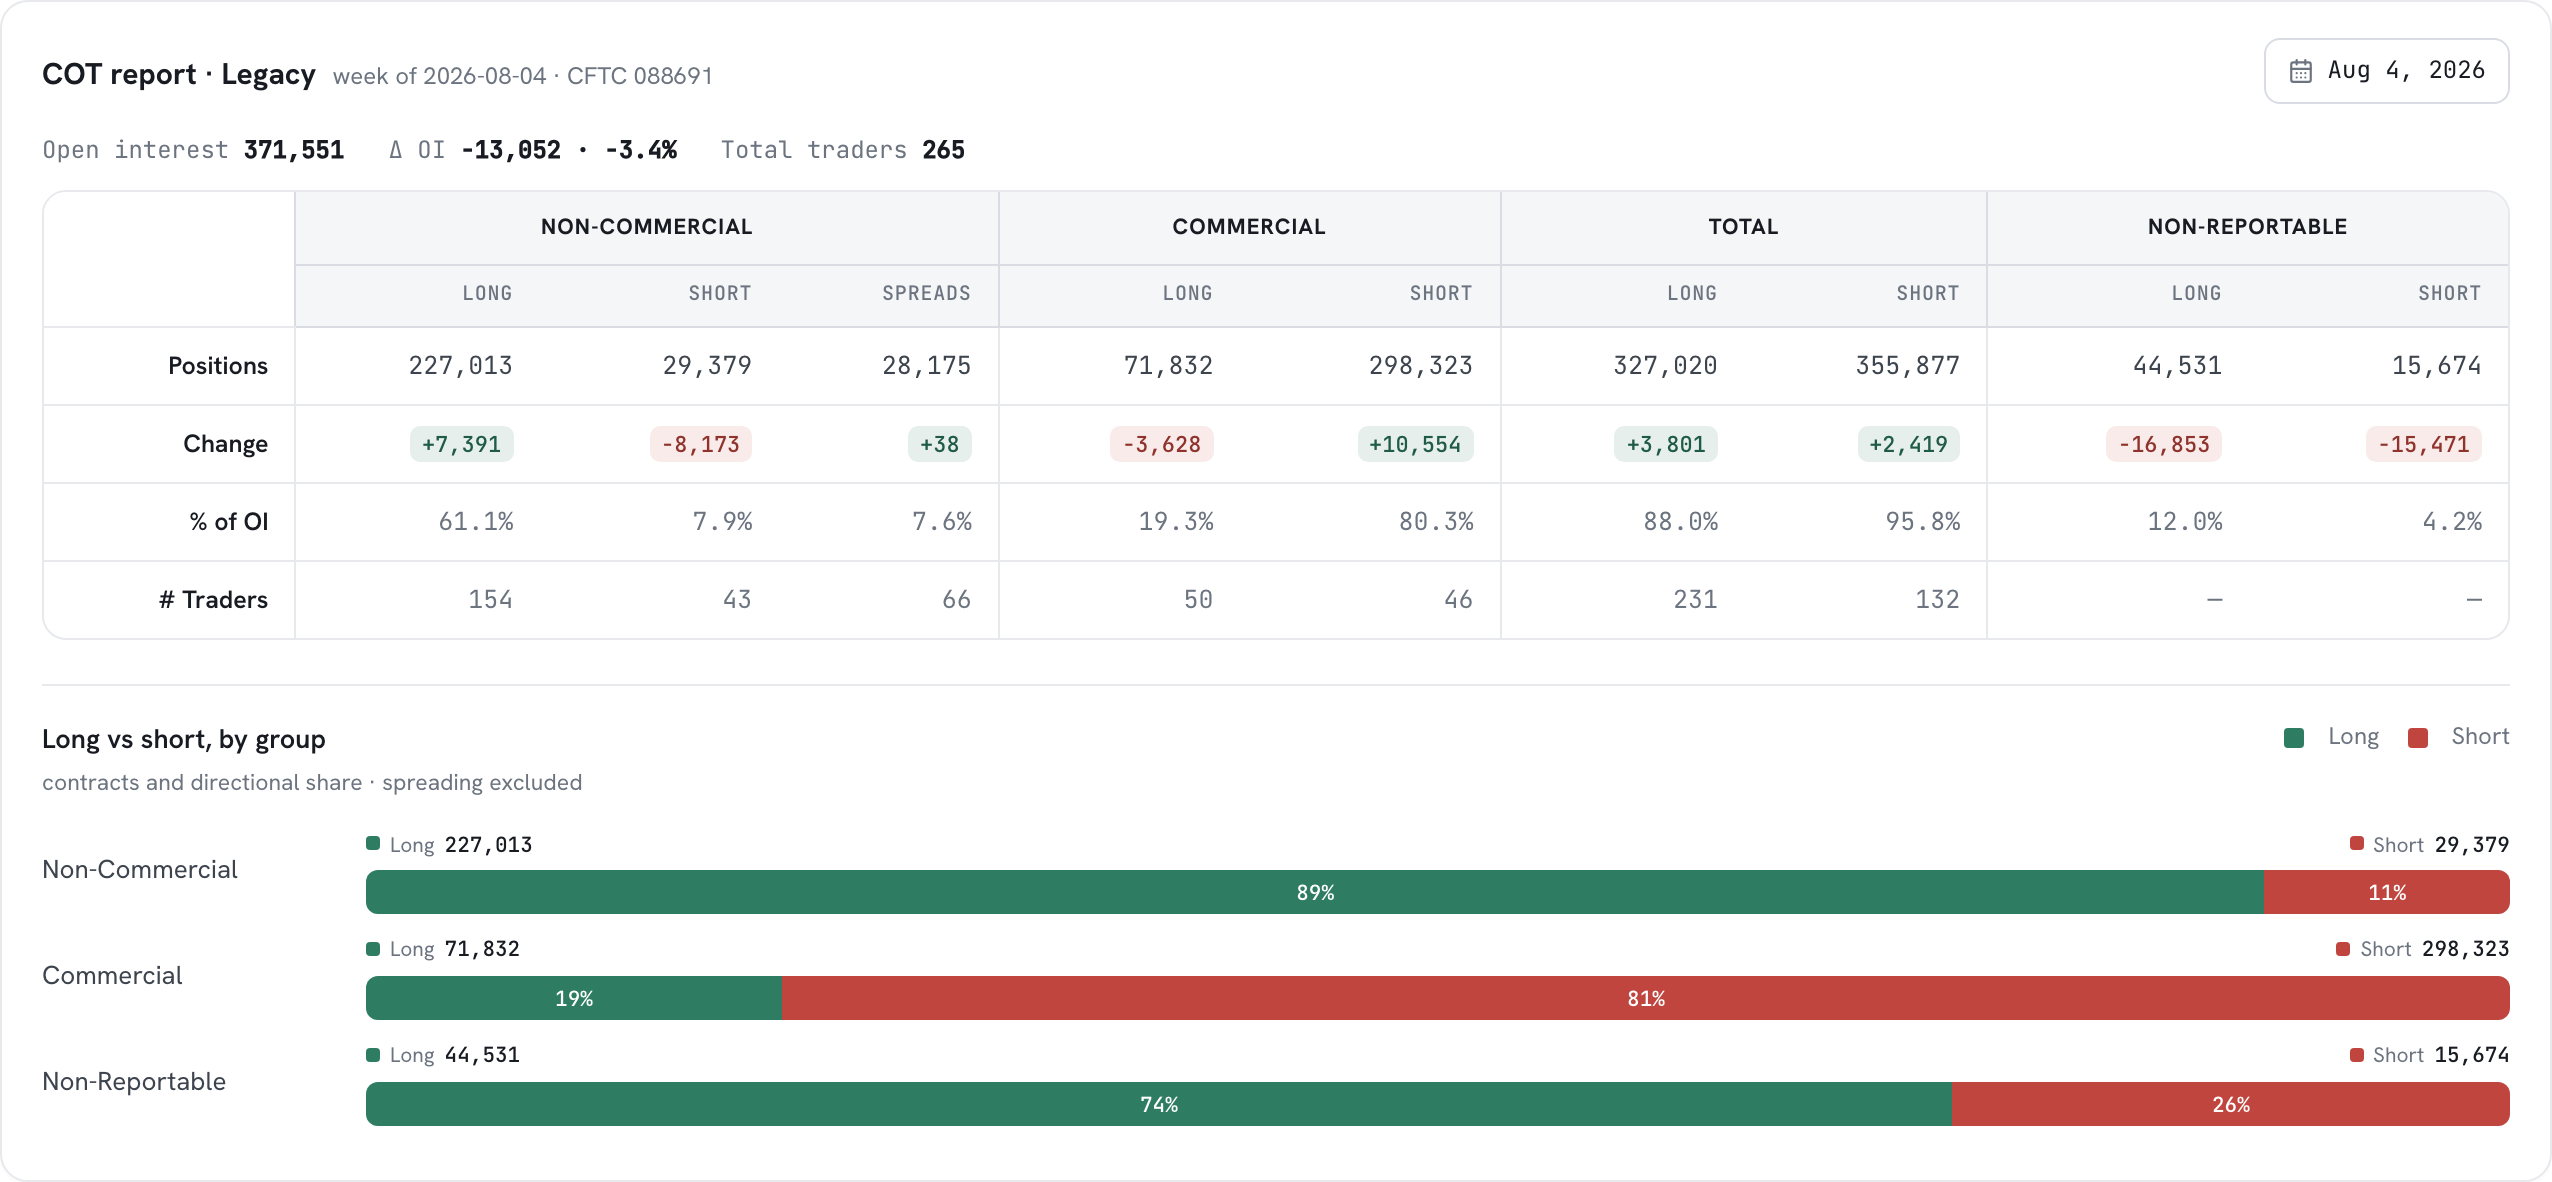Click the +10,554 change badge
This screenshot has height=1182, width=2552.
click(1416, 444)
